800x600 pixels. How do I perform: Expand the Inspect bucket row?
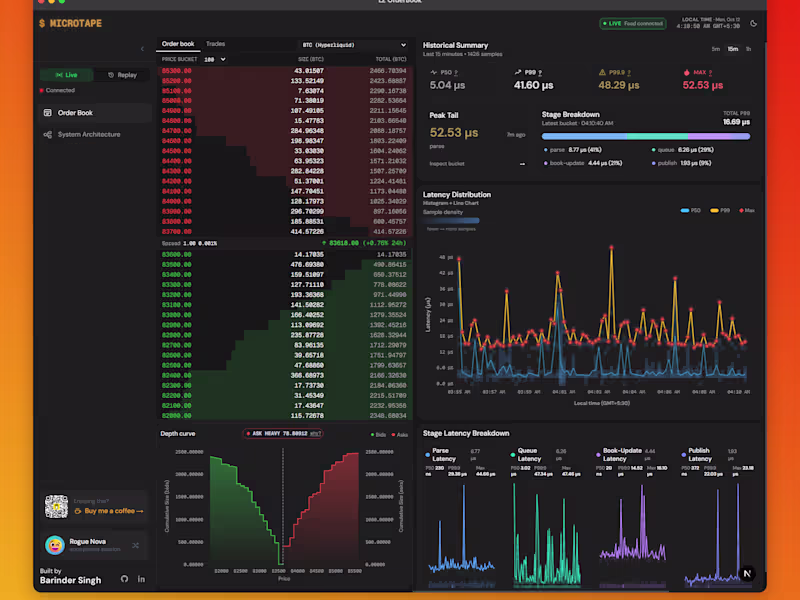pyautogui.click(x=477, y=164)
